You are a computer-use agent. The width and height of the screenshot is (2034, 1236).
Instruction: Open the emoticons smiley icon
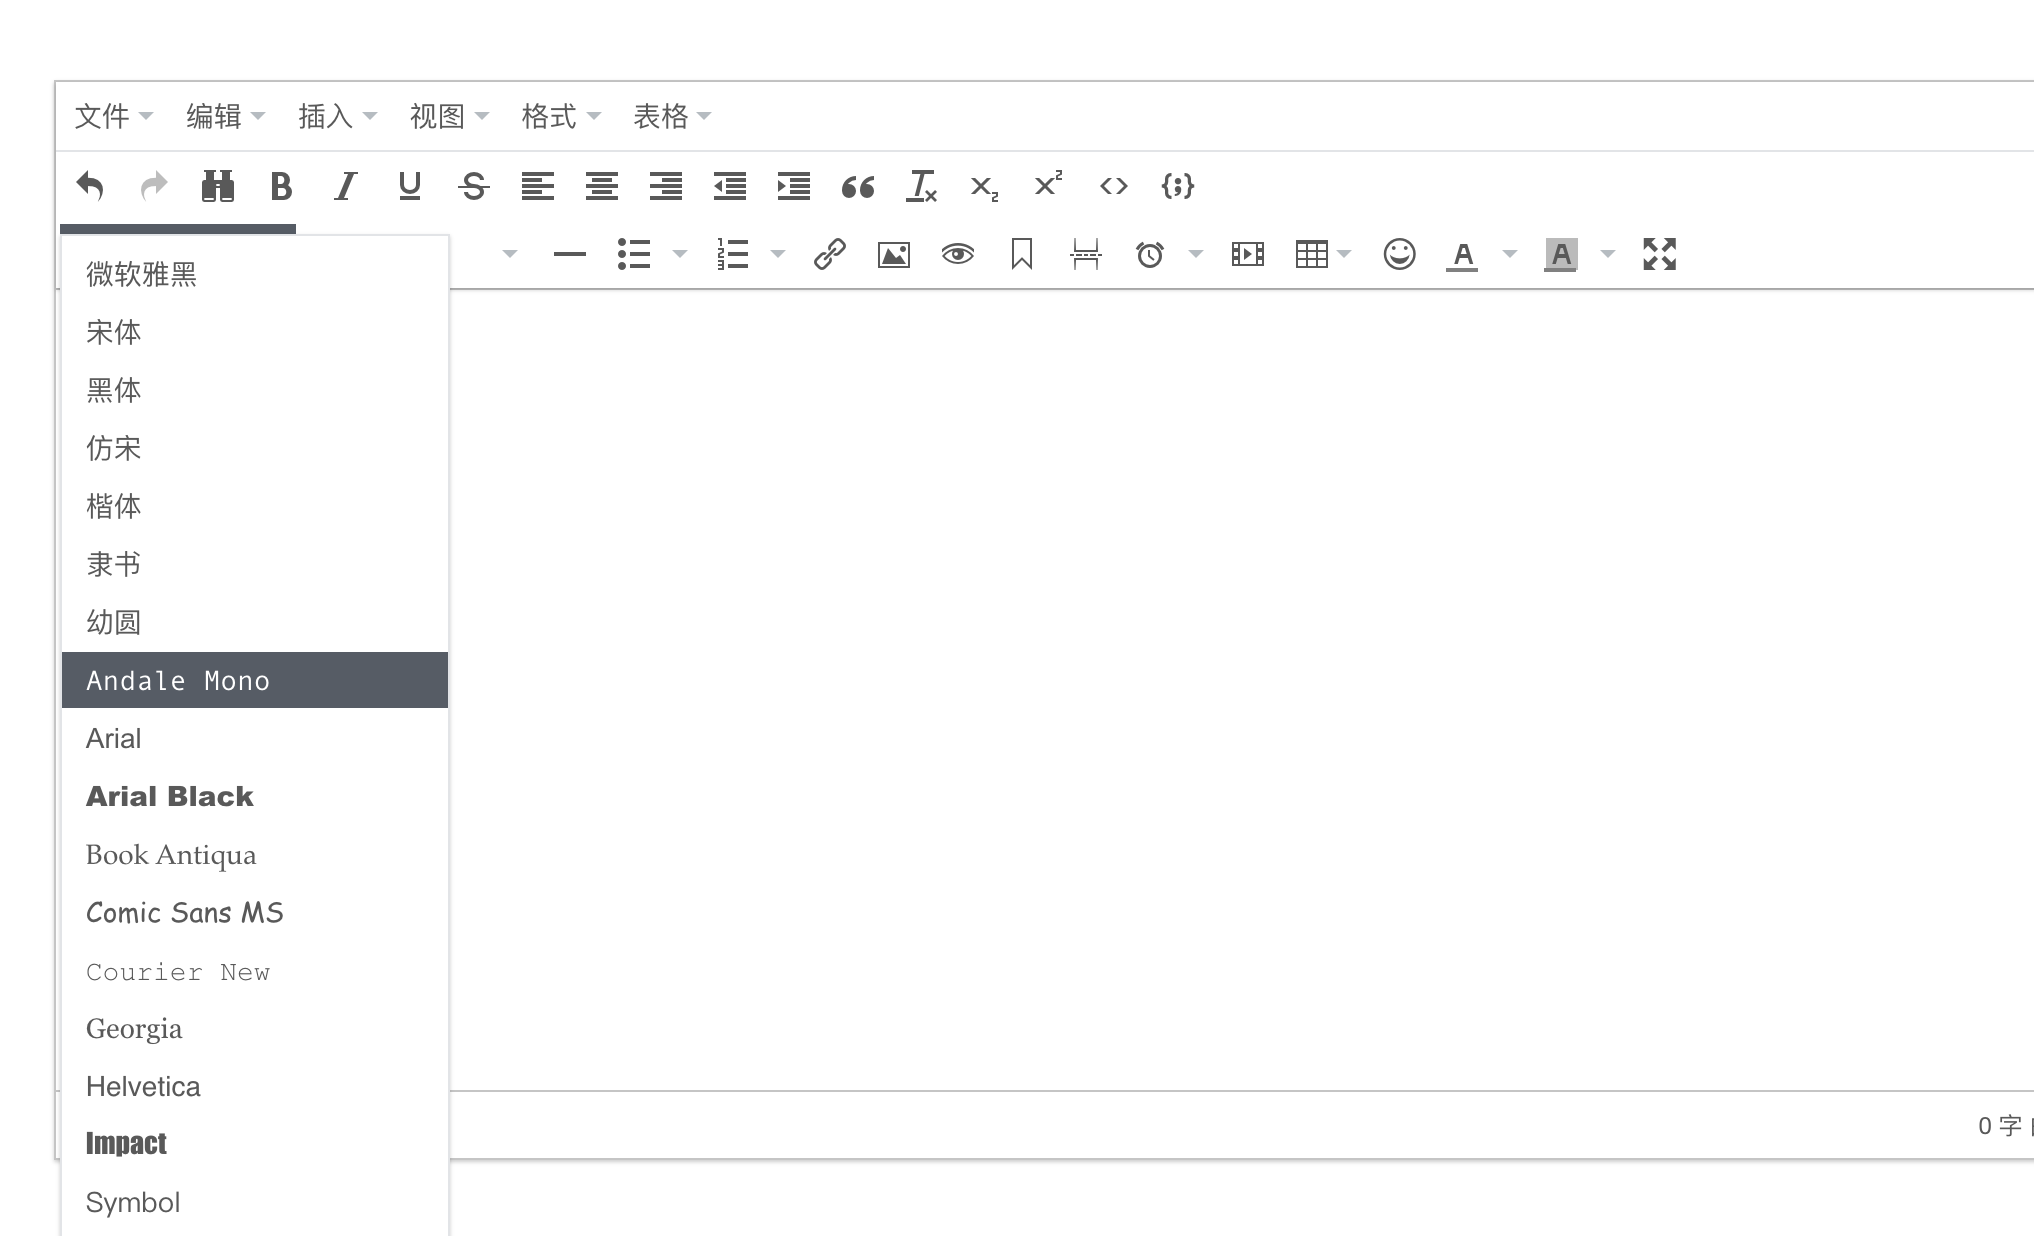(x=1399, y=254)
